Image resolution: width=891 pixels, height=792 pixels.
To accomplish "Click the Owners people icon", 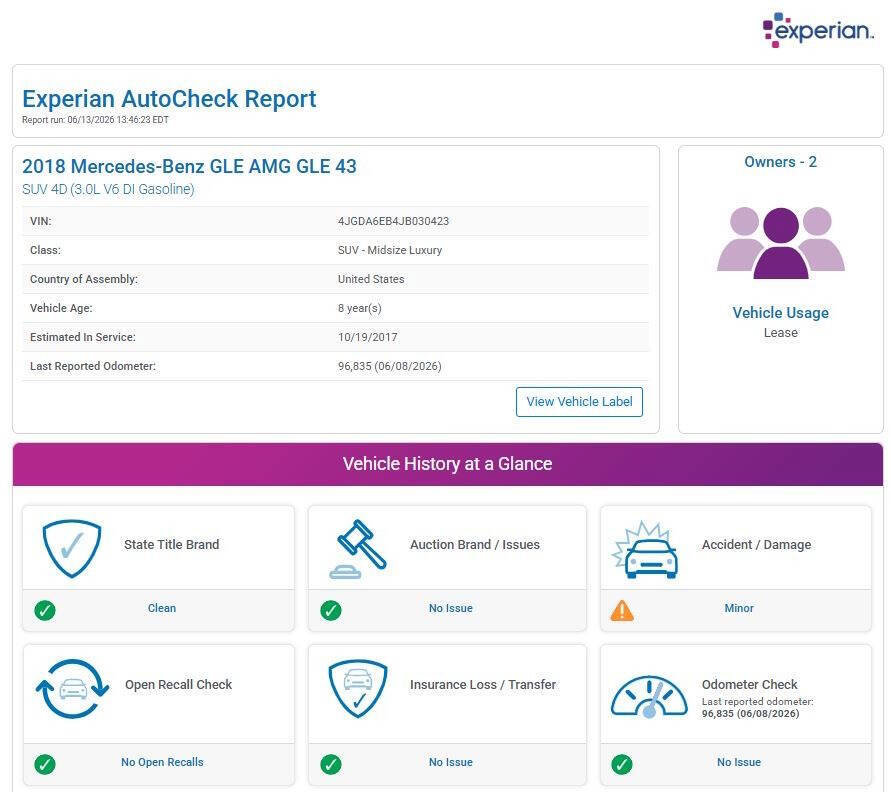I will pos(781,243).
